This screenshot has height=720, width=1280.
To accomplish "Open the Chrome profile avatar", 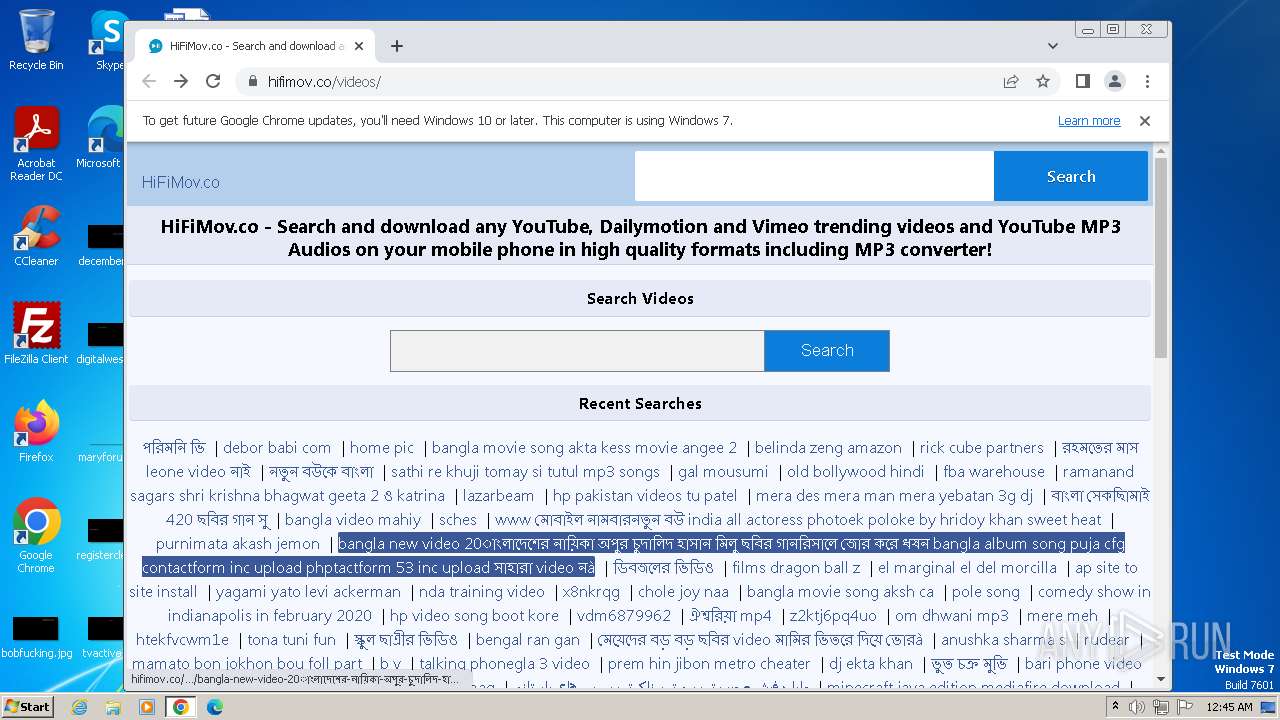I will [x=1115, y=81].
